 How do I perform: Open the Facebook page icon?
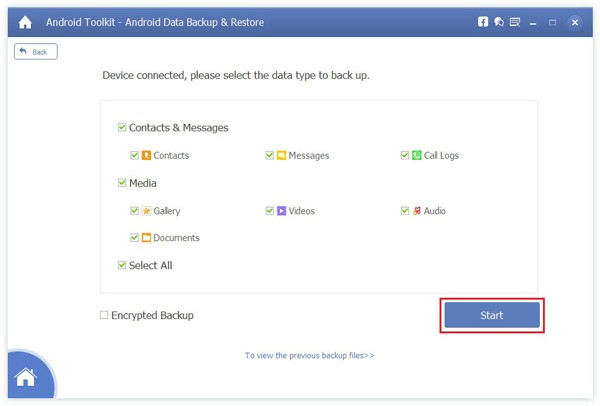[x=483, y=21]
